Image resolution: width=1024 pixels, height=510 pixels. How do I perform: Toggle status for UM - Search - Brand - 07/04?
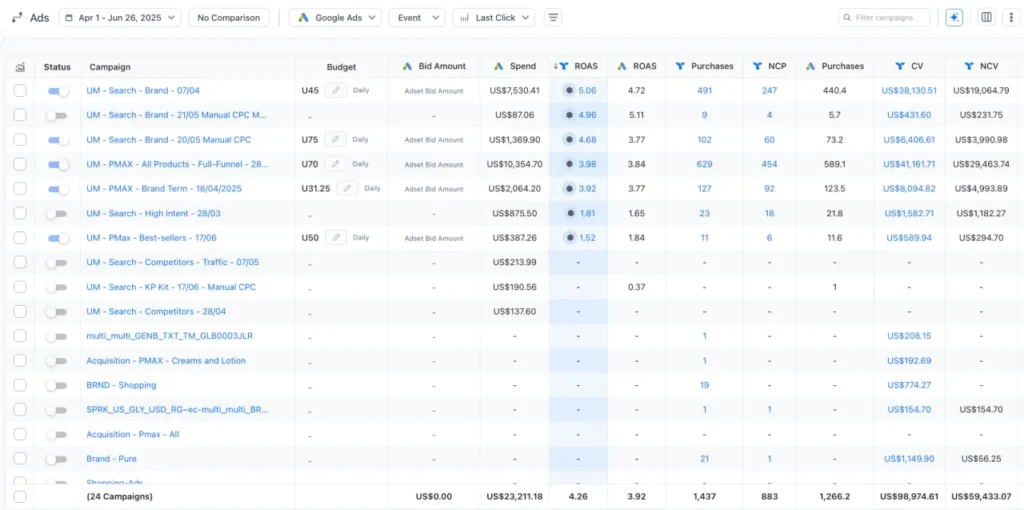(58, 91)
